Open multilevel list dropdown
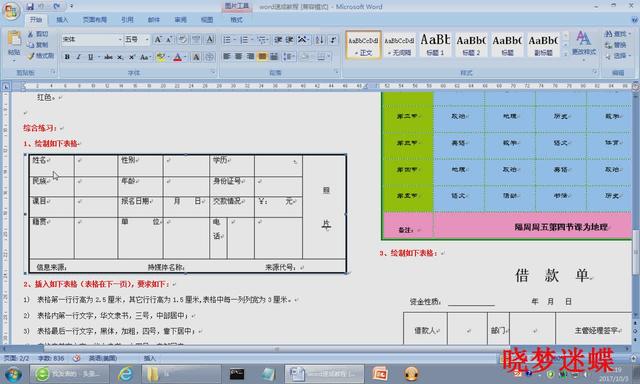 pos(268,40)
